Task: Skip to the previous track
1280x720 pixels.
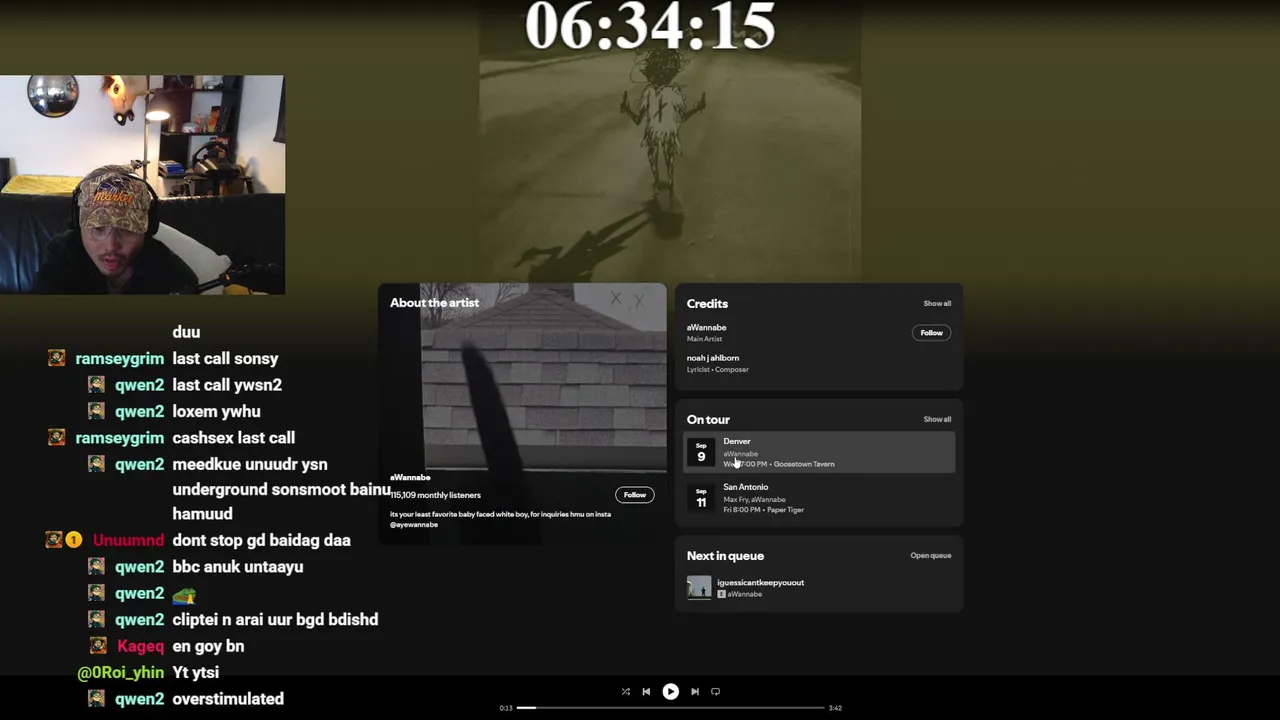Action: [x=646, y=691]
